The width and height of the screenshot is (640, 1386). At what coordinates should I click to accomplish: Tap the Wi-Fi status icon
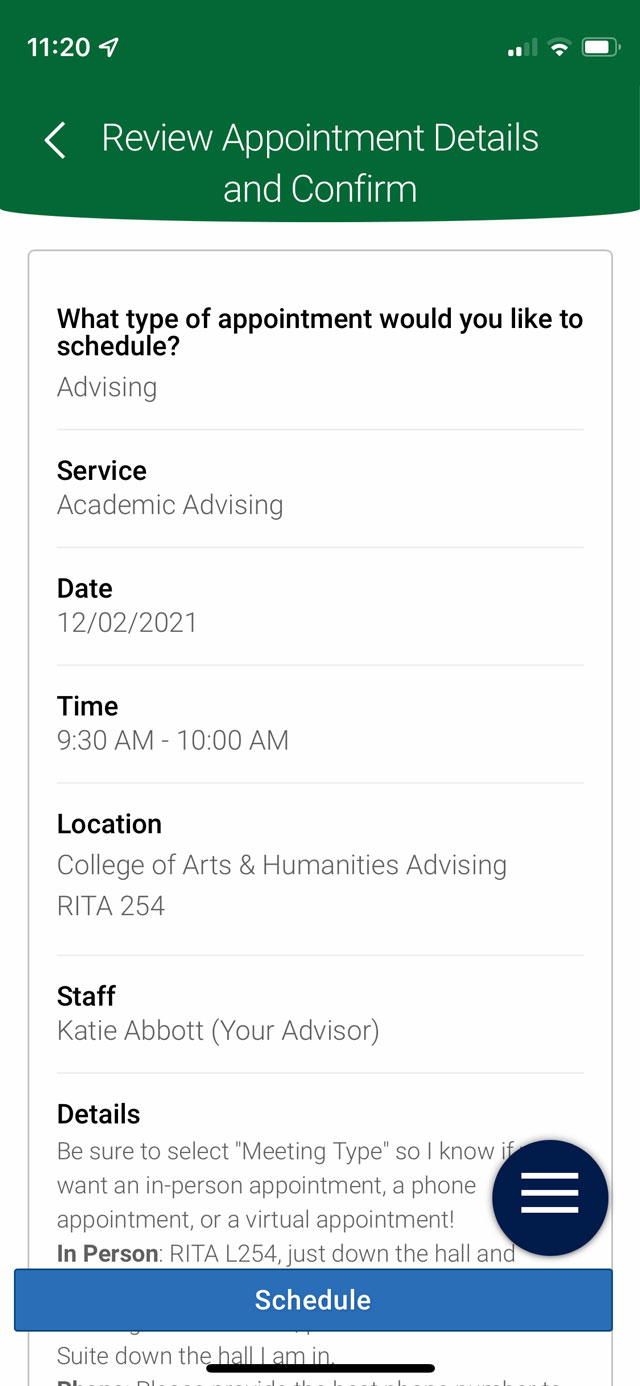coord(561,47)
